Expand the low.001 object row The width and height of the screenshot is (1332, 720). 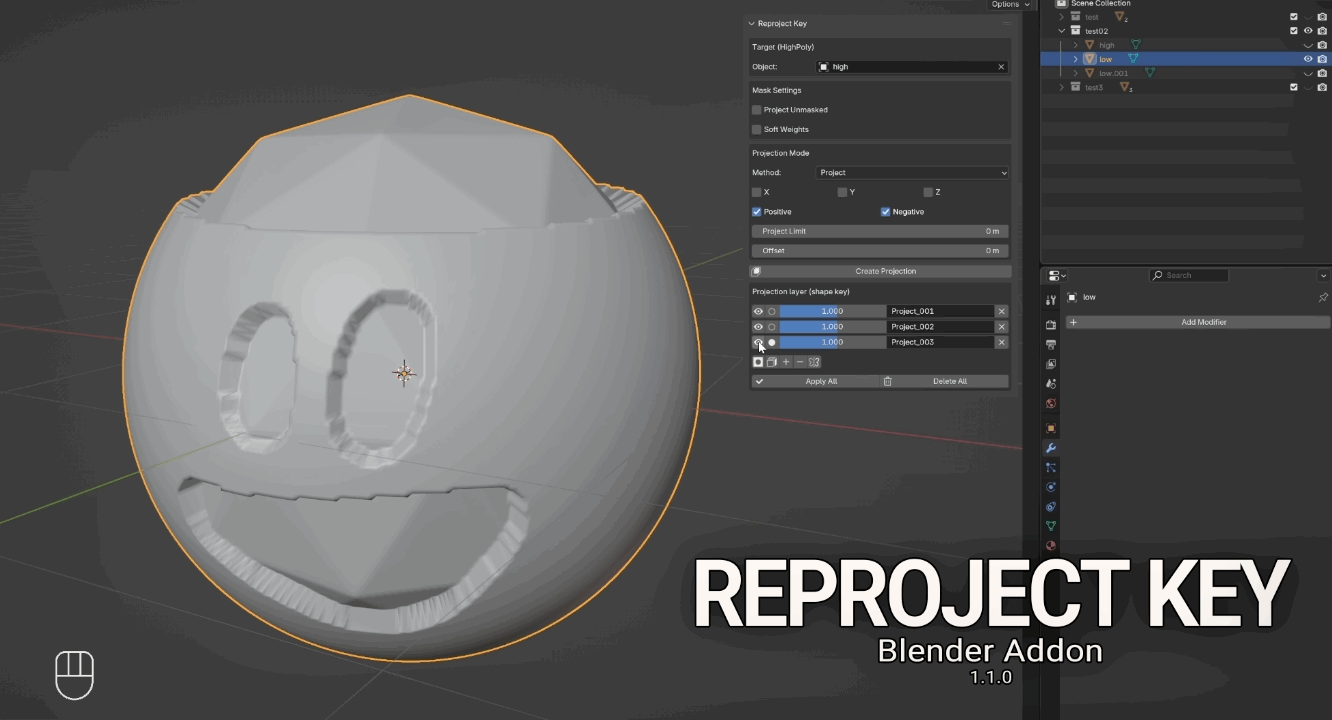click(1076, 73)
